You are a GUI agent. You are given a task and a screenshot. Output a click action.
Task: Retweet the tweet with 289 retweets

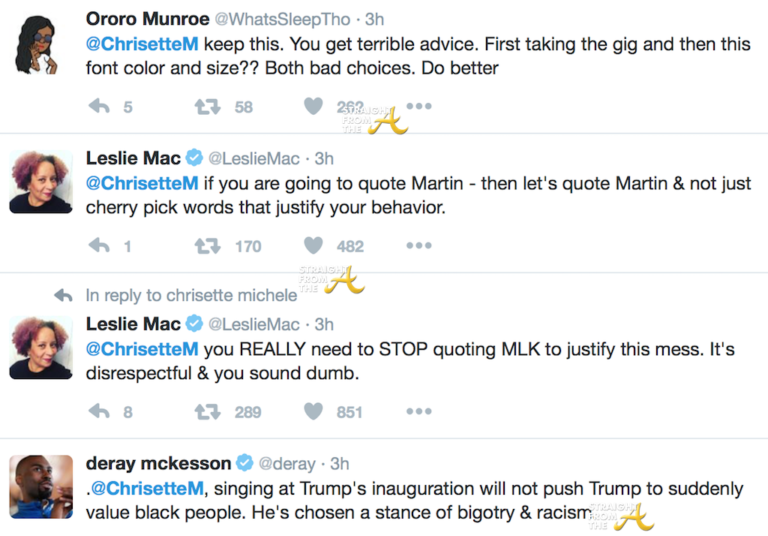click(206, 411)
